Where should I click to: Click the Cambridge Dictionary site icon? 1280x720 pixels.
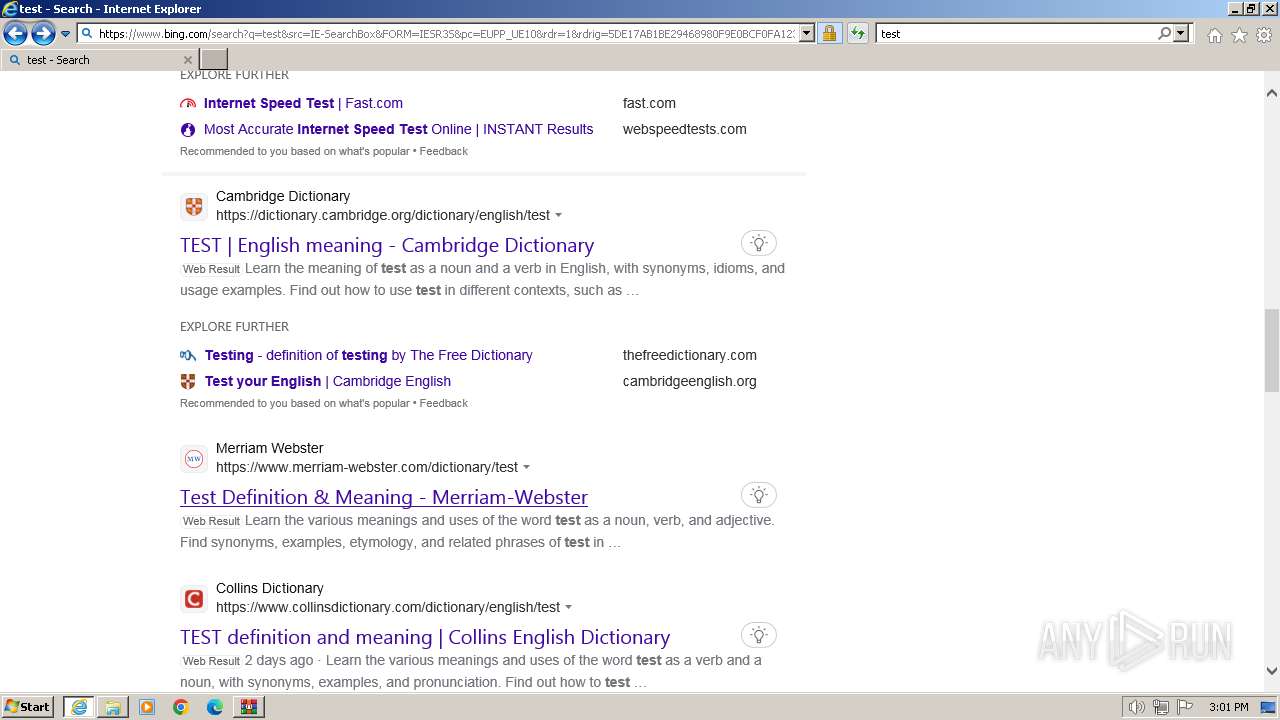point(194,206)
